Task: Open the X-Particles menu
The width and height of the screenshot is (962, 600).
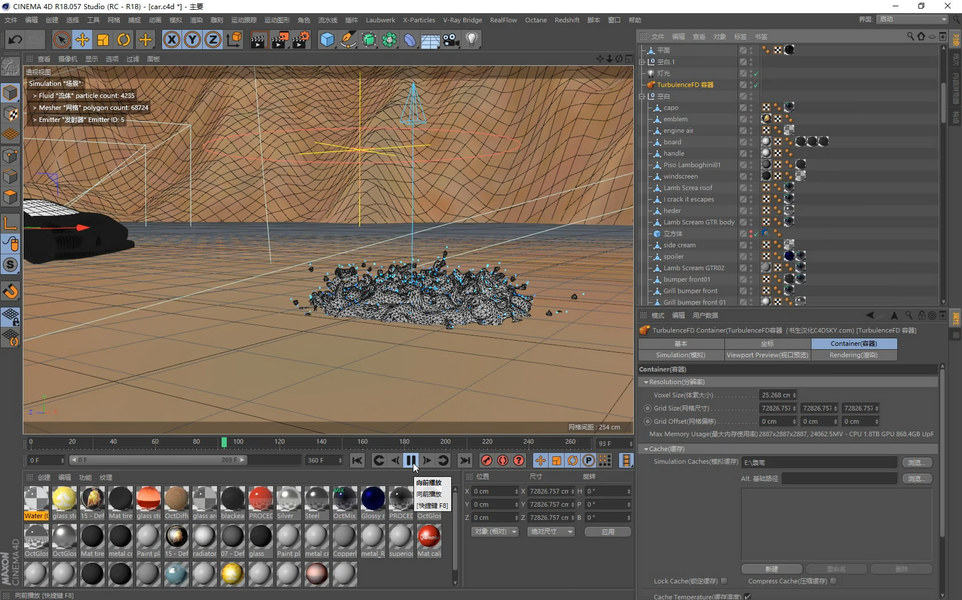Action: tap(419, 20)
